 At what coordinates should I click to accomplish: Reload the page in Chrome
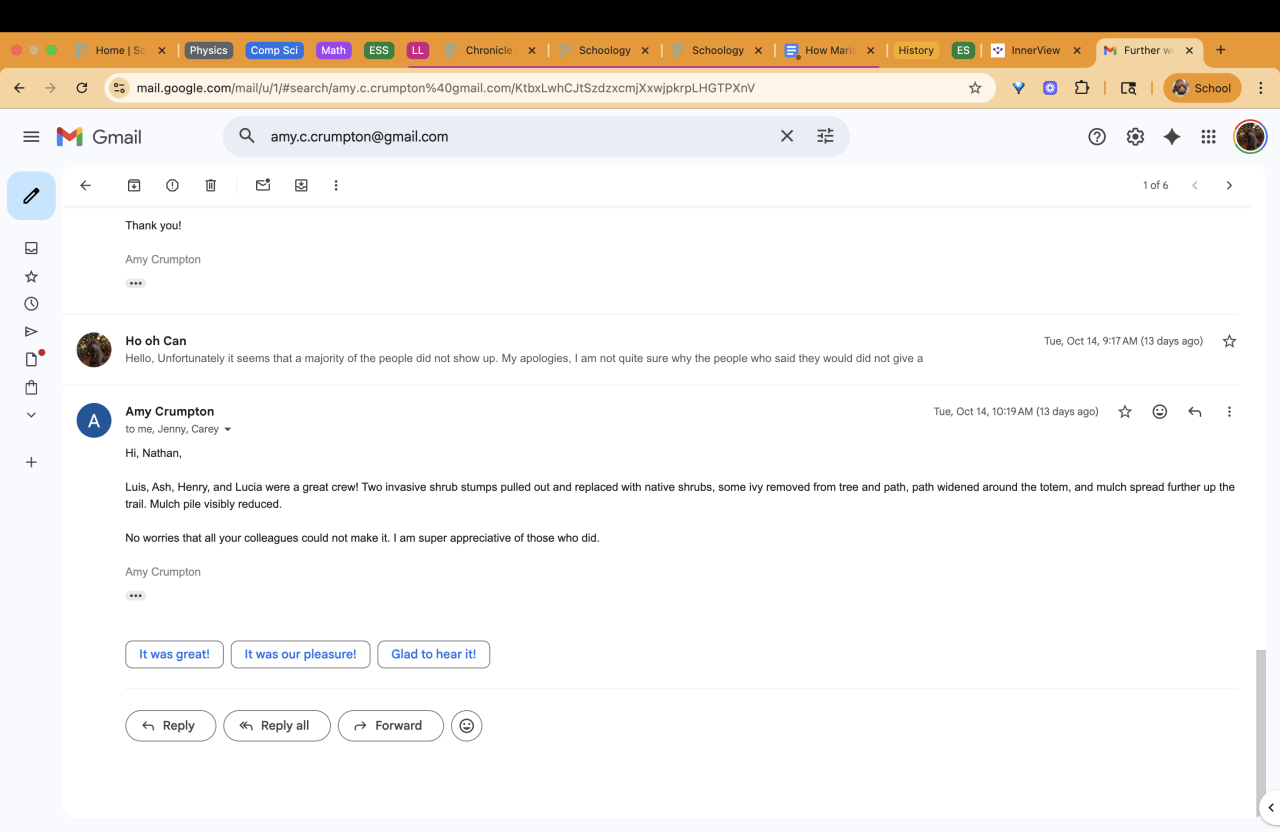coord(82,88)
